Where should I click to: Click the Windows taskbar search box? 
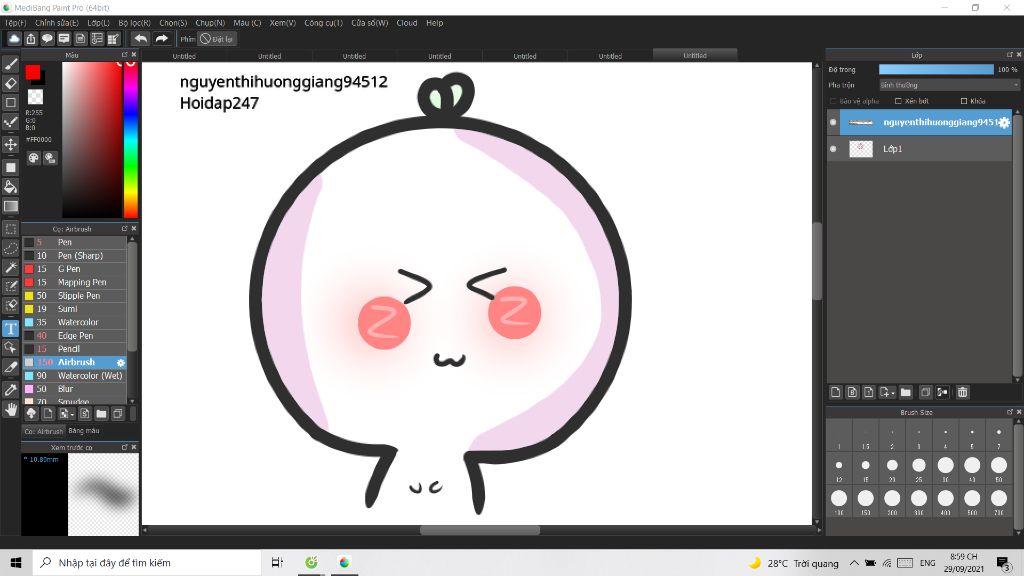(x=147, y=562)
